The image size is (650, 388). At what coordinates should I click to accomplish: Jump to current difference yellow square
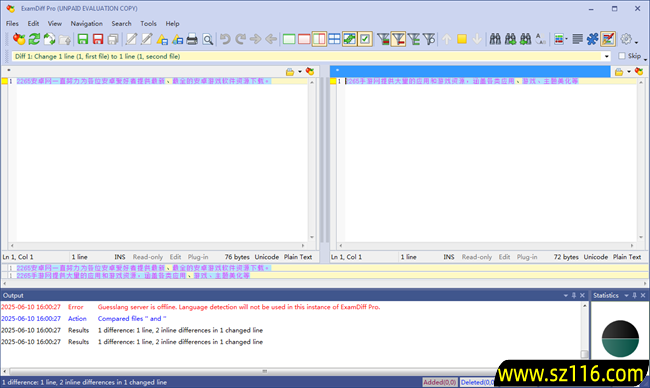pos(462,39)
